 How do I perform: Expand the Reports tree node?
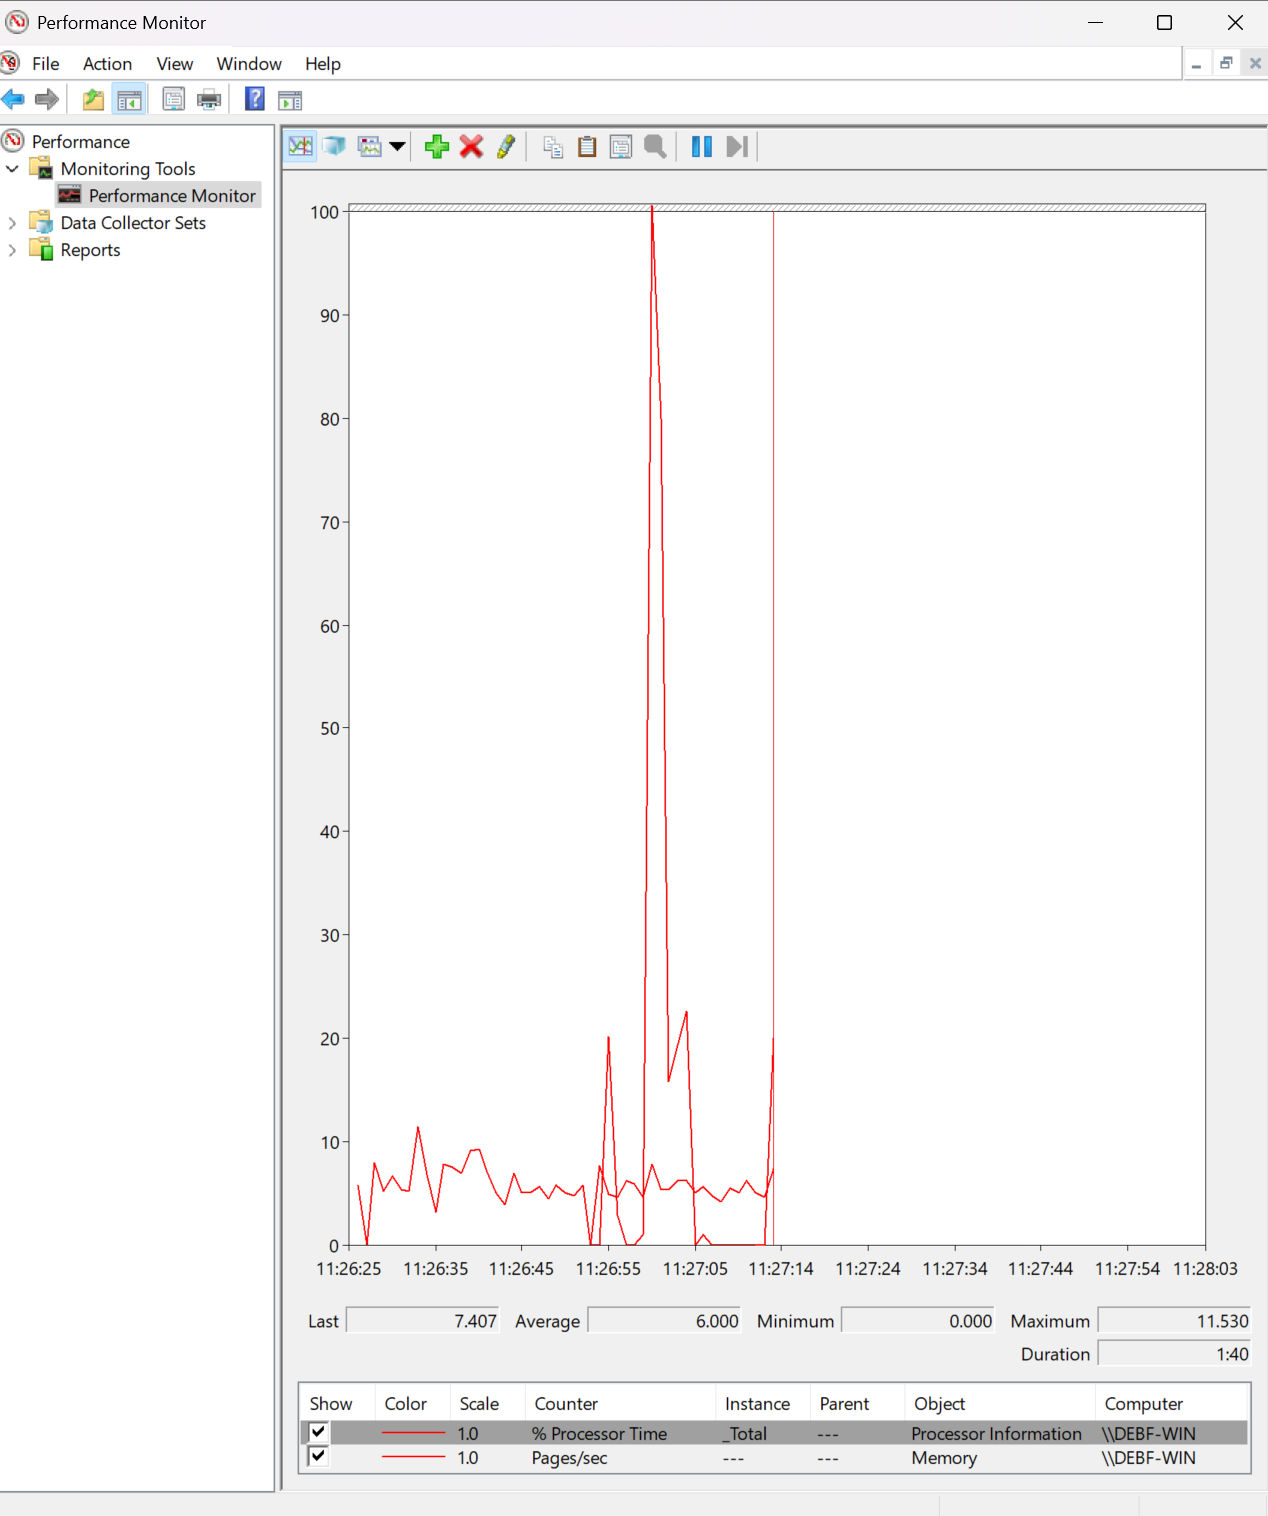pyautogui.click(x=12, y=250)
